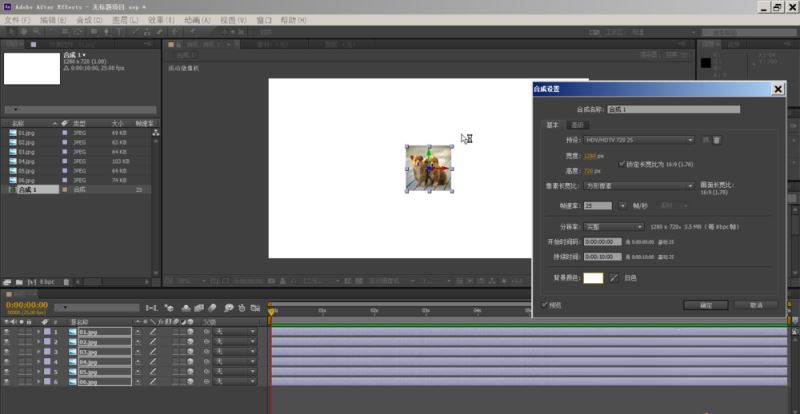800x414 pixels.
Task: Click the project panel trash icon
Action: point(66,282)
